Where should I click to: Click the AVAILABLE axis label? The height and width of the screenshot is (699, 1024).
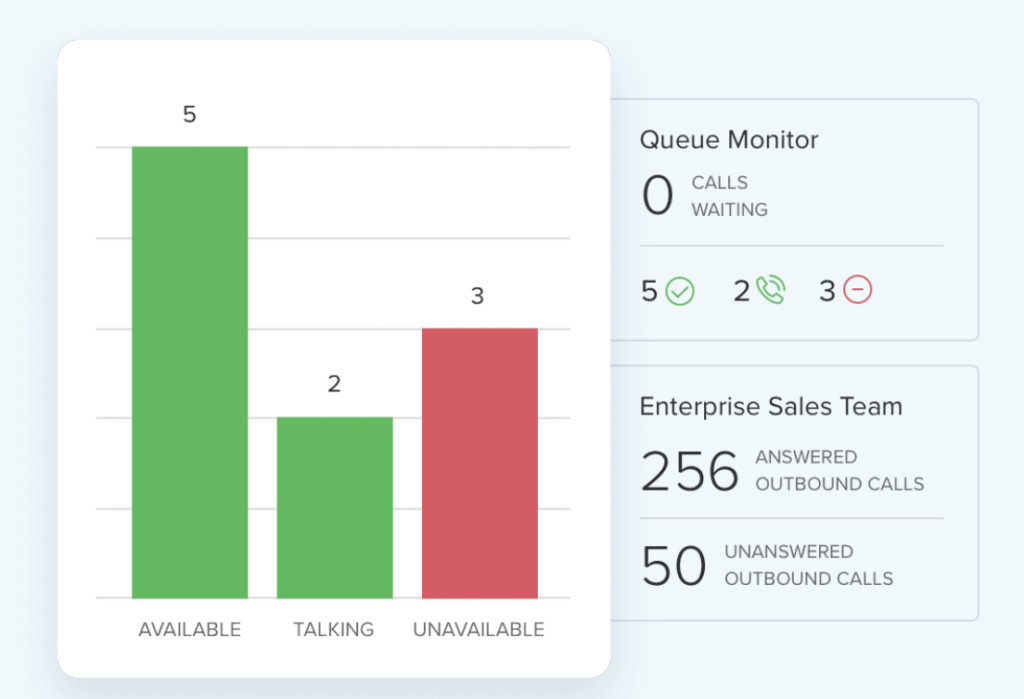tap(190, 630)
